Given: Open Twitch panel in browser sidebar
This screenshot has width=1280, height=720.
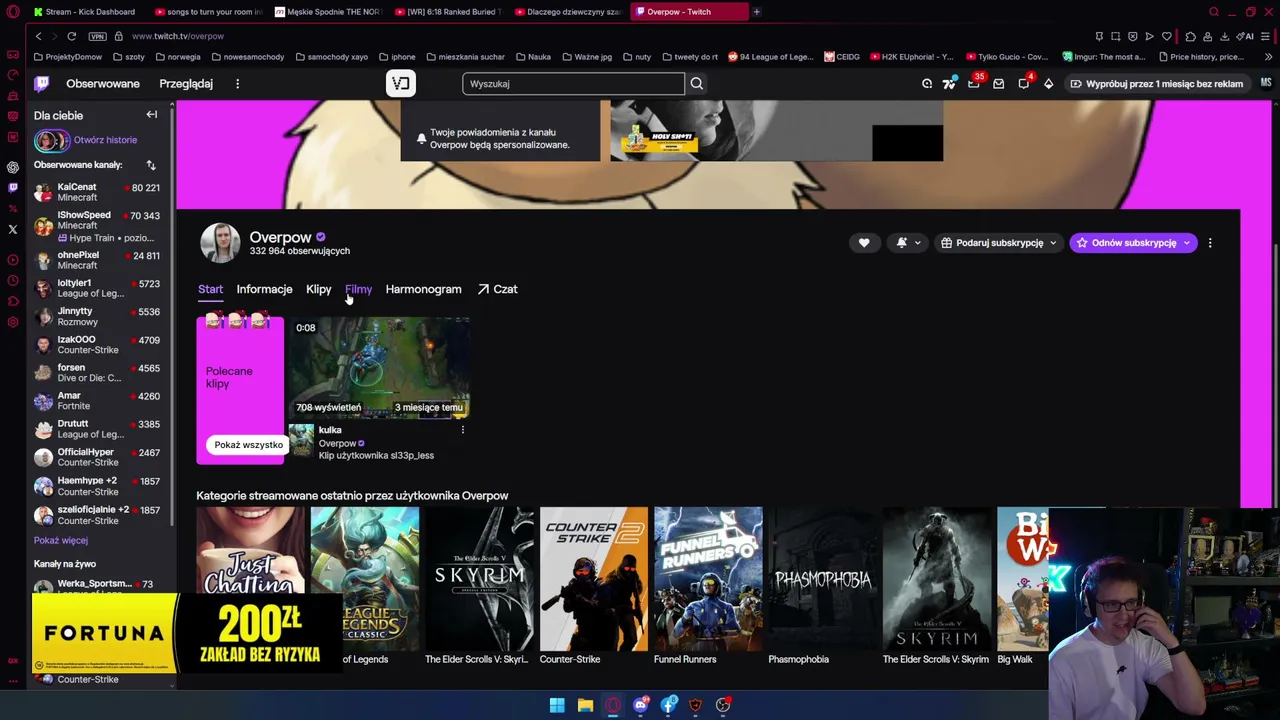Looking at the screenshot, I should (x=12, y=188).
